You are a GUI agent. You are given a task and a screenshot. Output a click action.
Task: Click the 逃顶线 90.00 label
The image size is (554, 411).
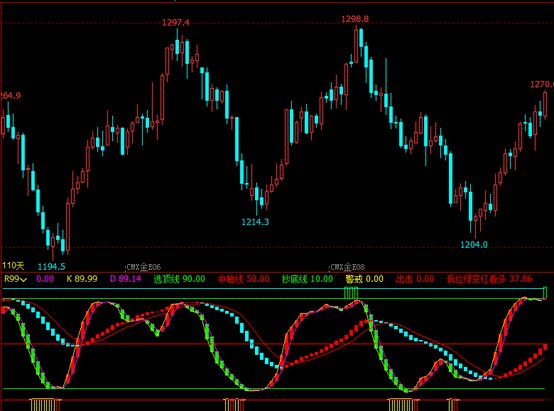coord(179,279)
